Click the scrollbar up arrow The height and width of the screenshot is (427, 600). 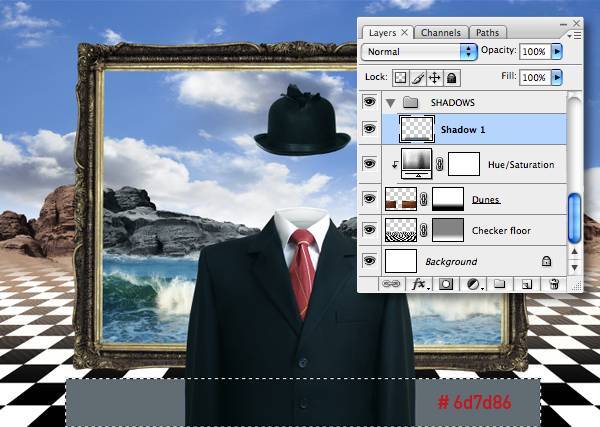(x=574, y=251)
